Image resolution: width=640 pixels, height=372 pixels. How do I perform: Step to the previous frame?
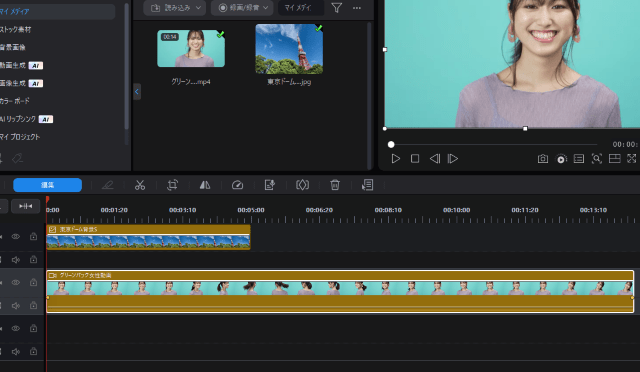435,159
